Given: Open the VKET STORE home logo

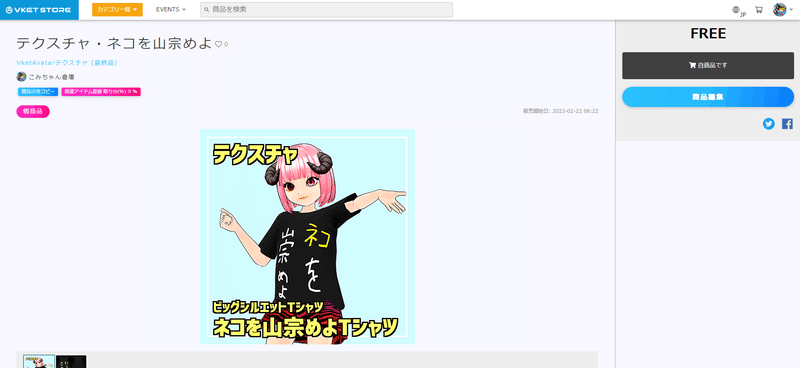Looking at the screenshot, I should pyautogui.click(x=39, y=10).
